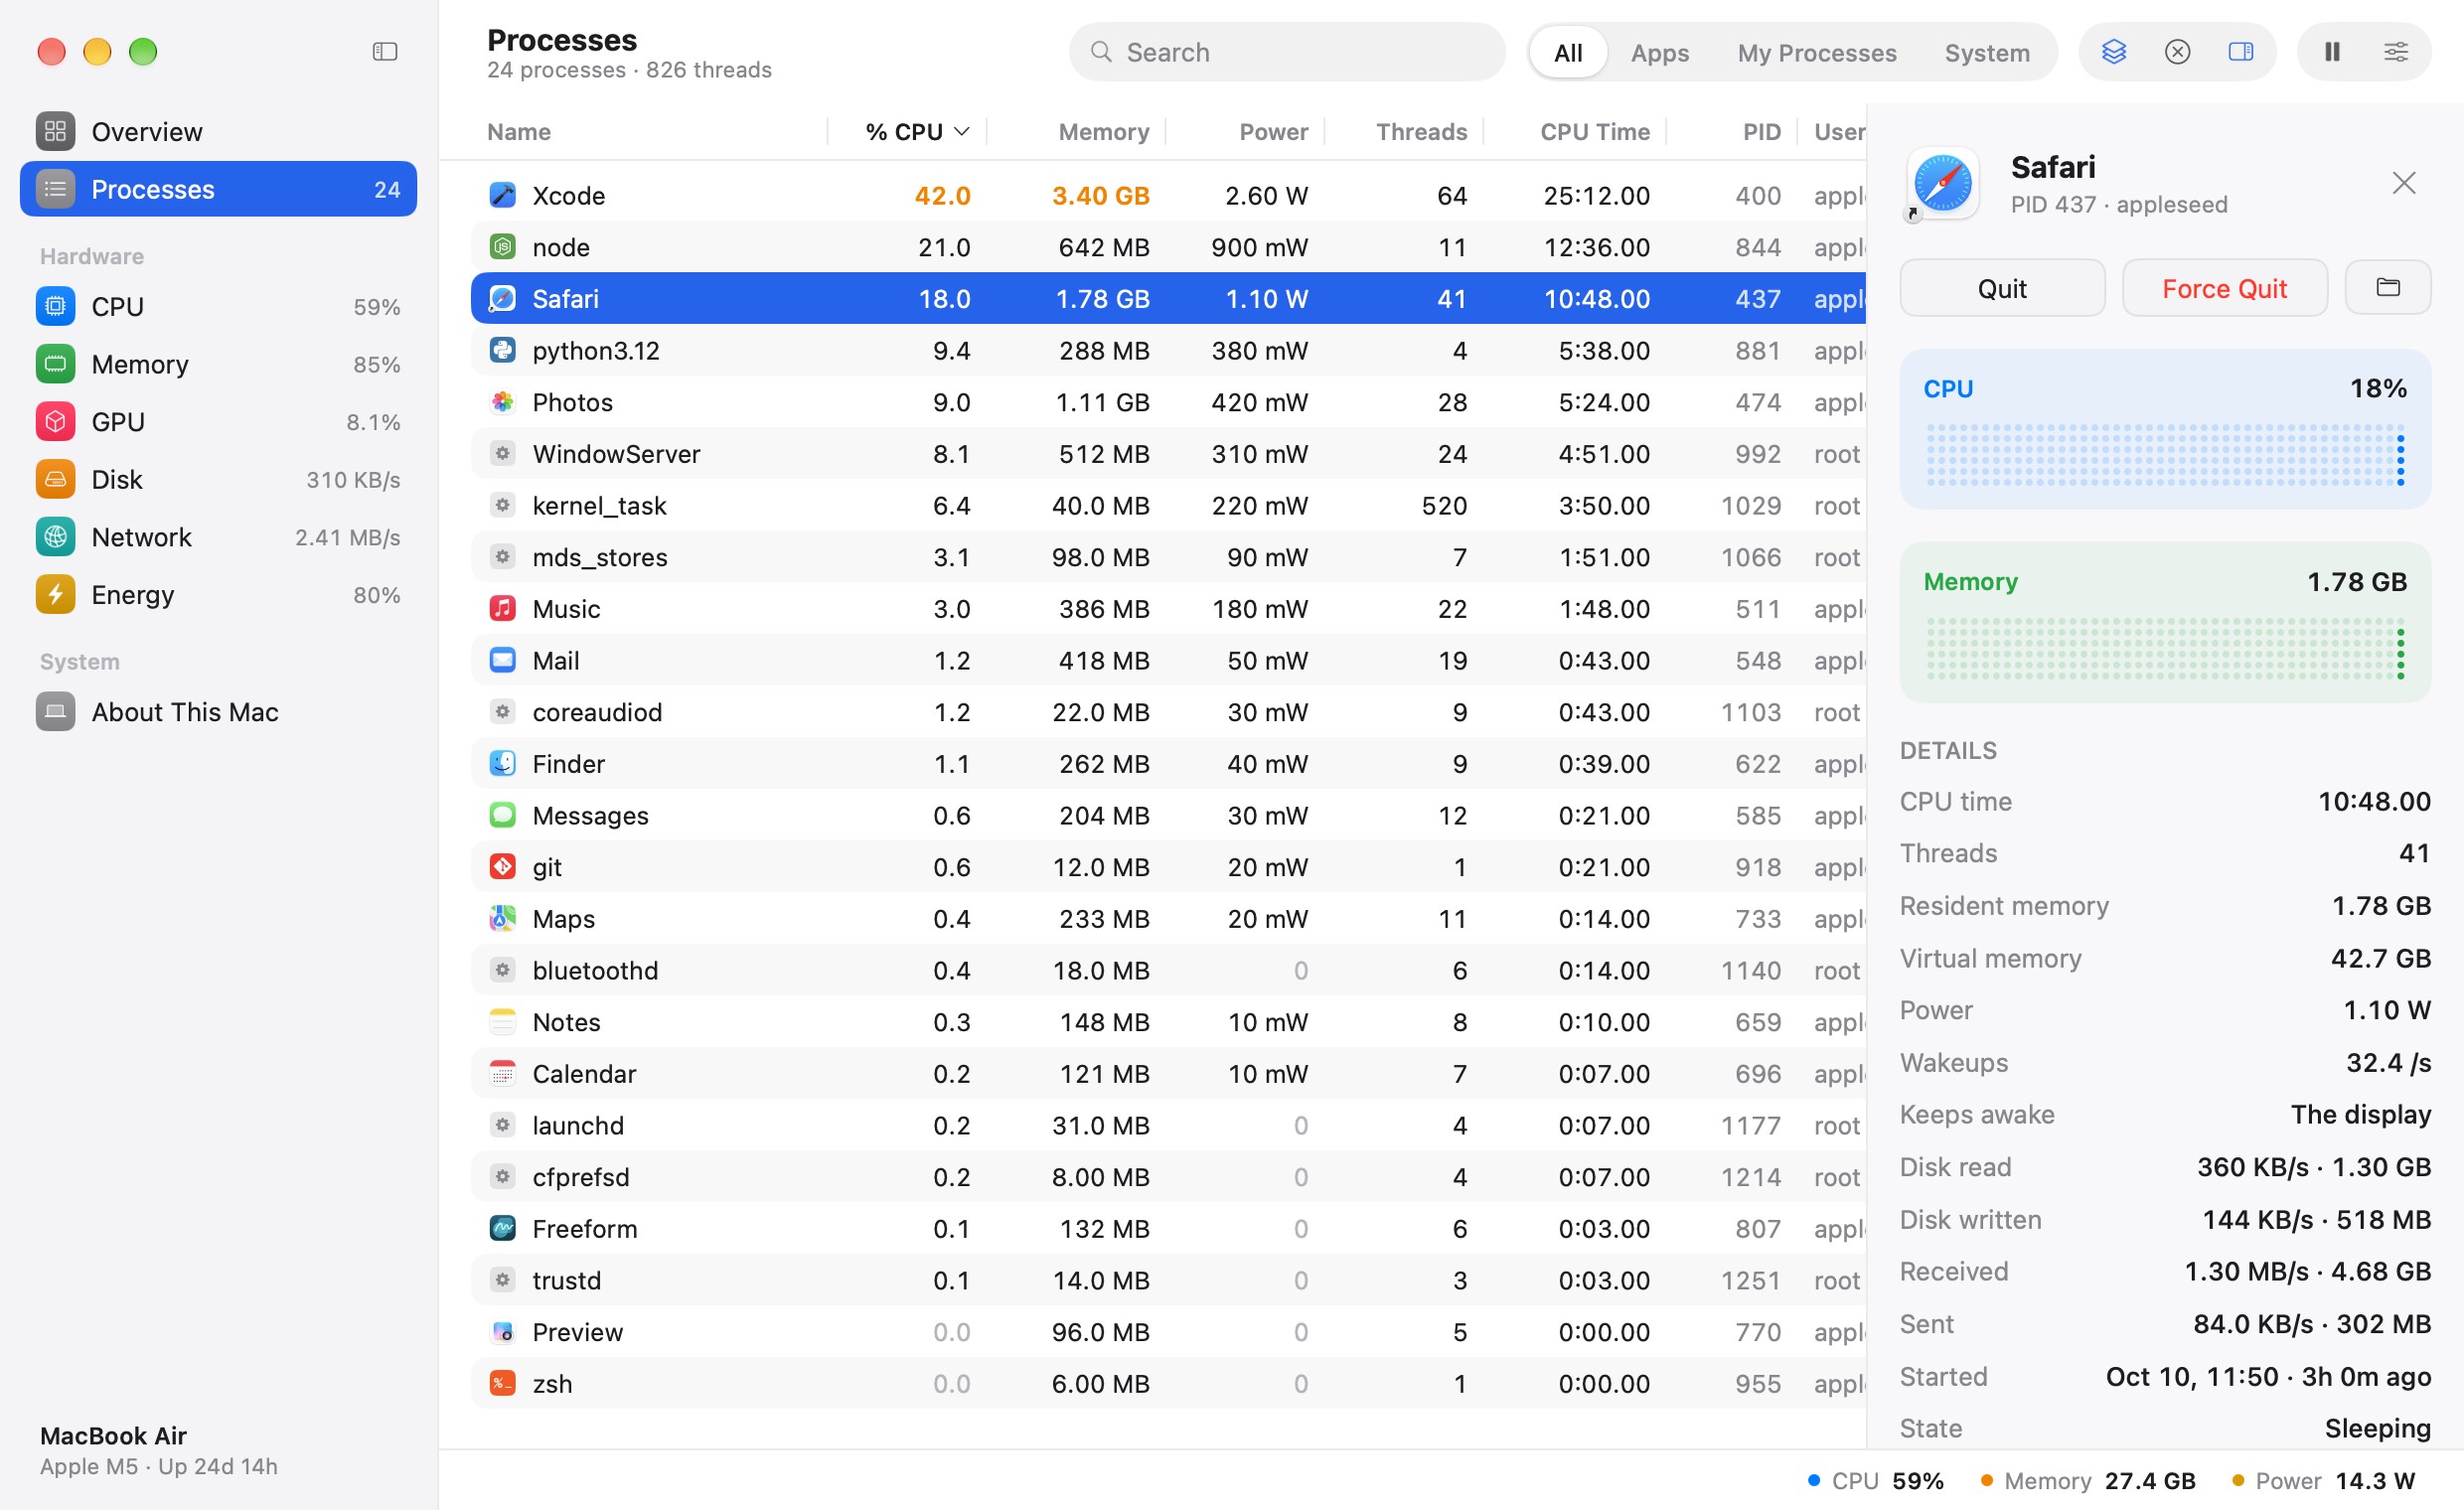Select Memory under Hardware

point(218,364)
